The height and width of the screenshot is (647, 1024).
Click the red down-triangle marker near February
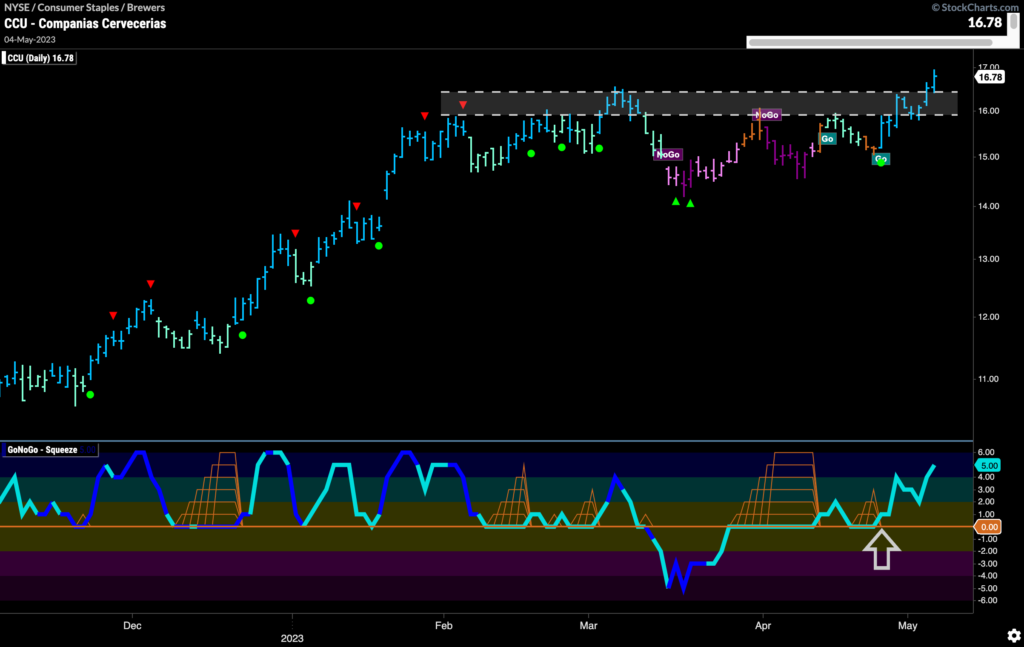pyautogui.click(x=462, y=105)
